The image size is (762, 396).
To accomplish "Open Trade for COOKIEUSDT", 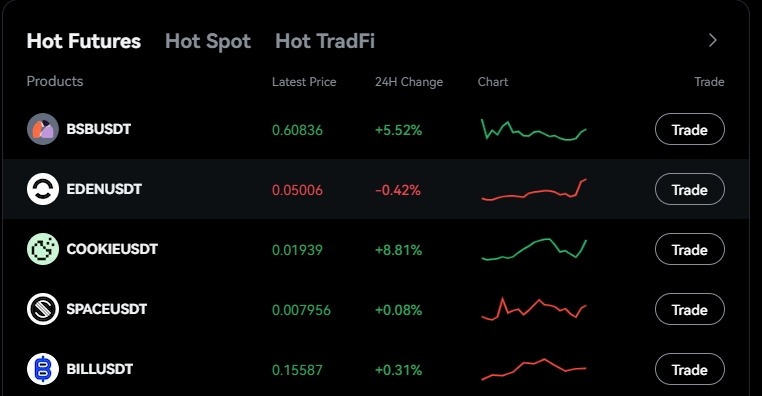I will tap(690, 249).
